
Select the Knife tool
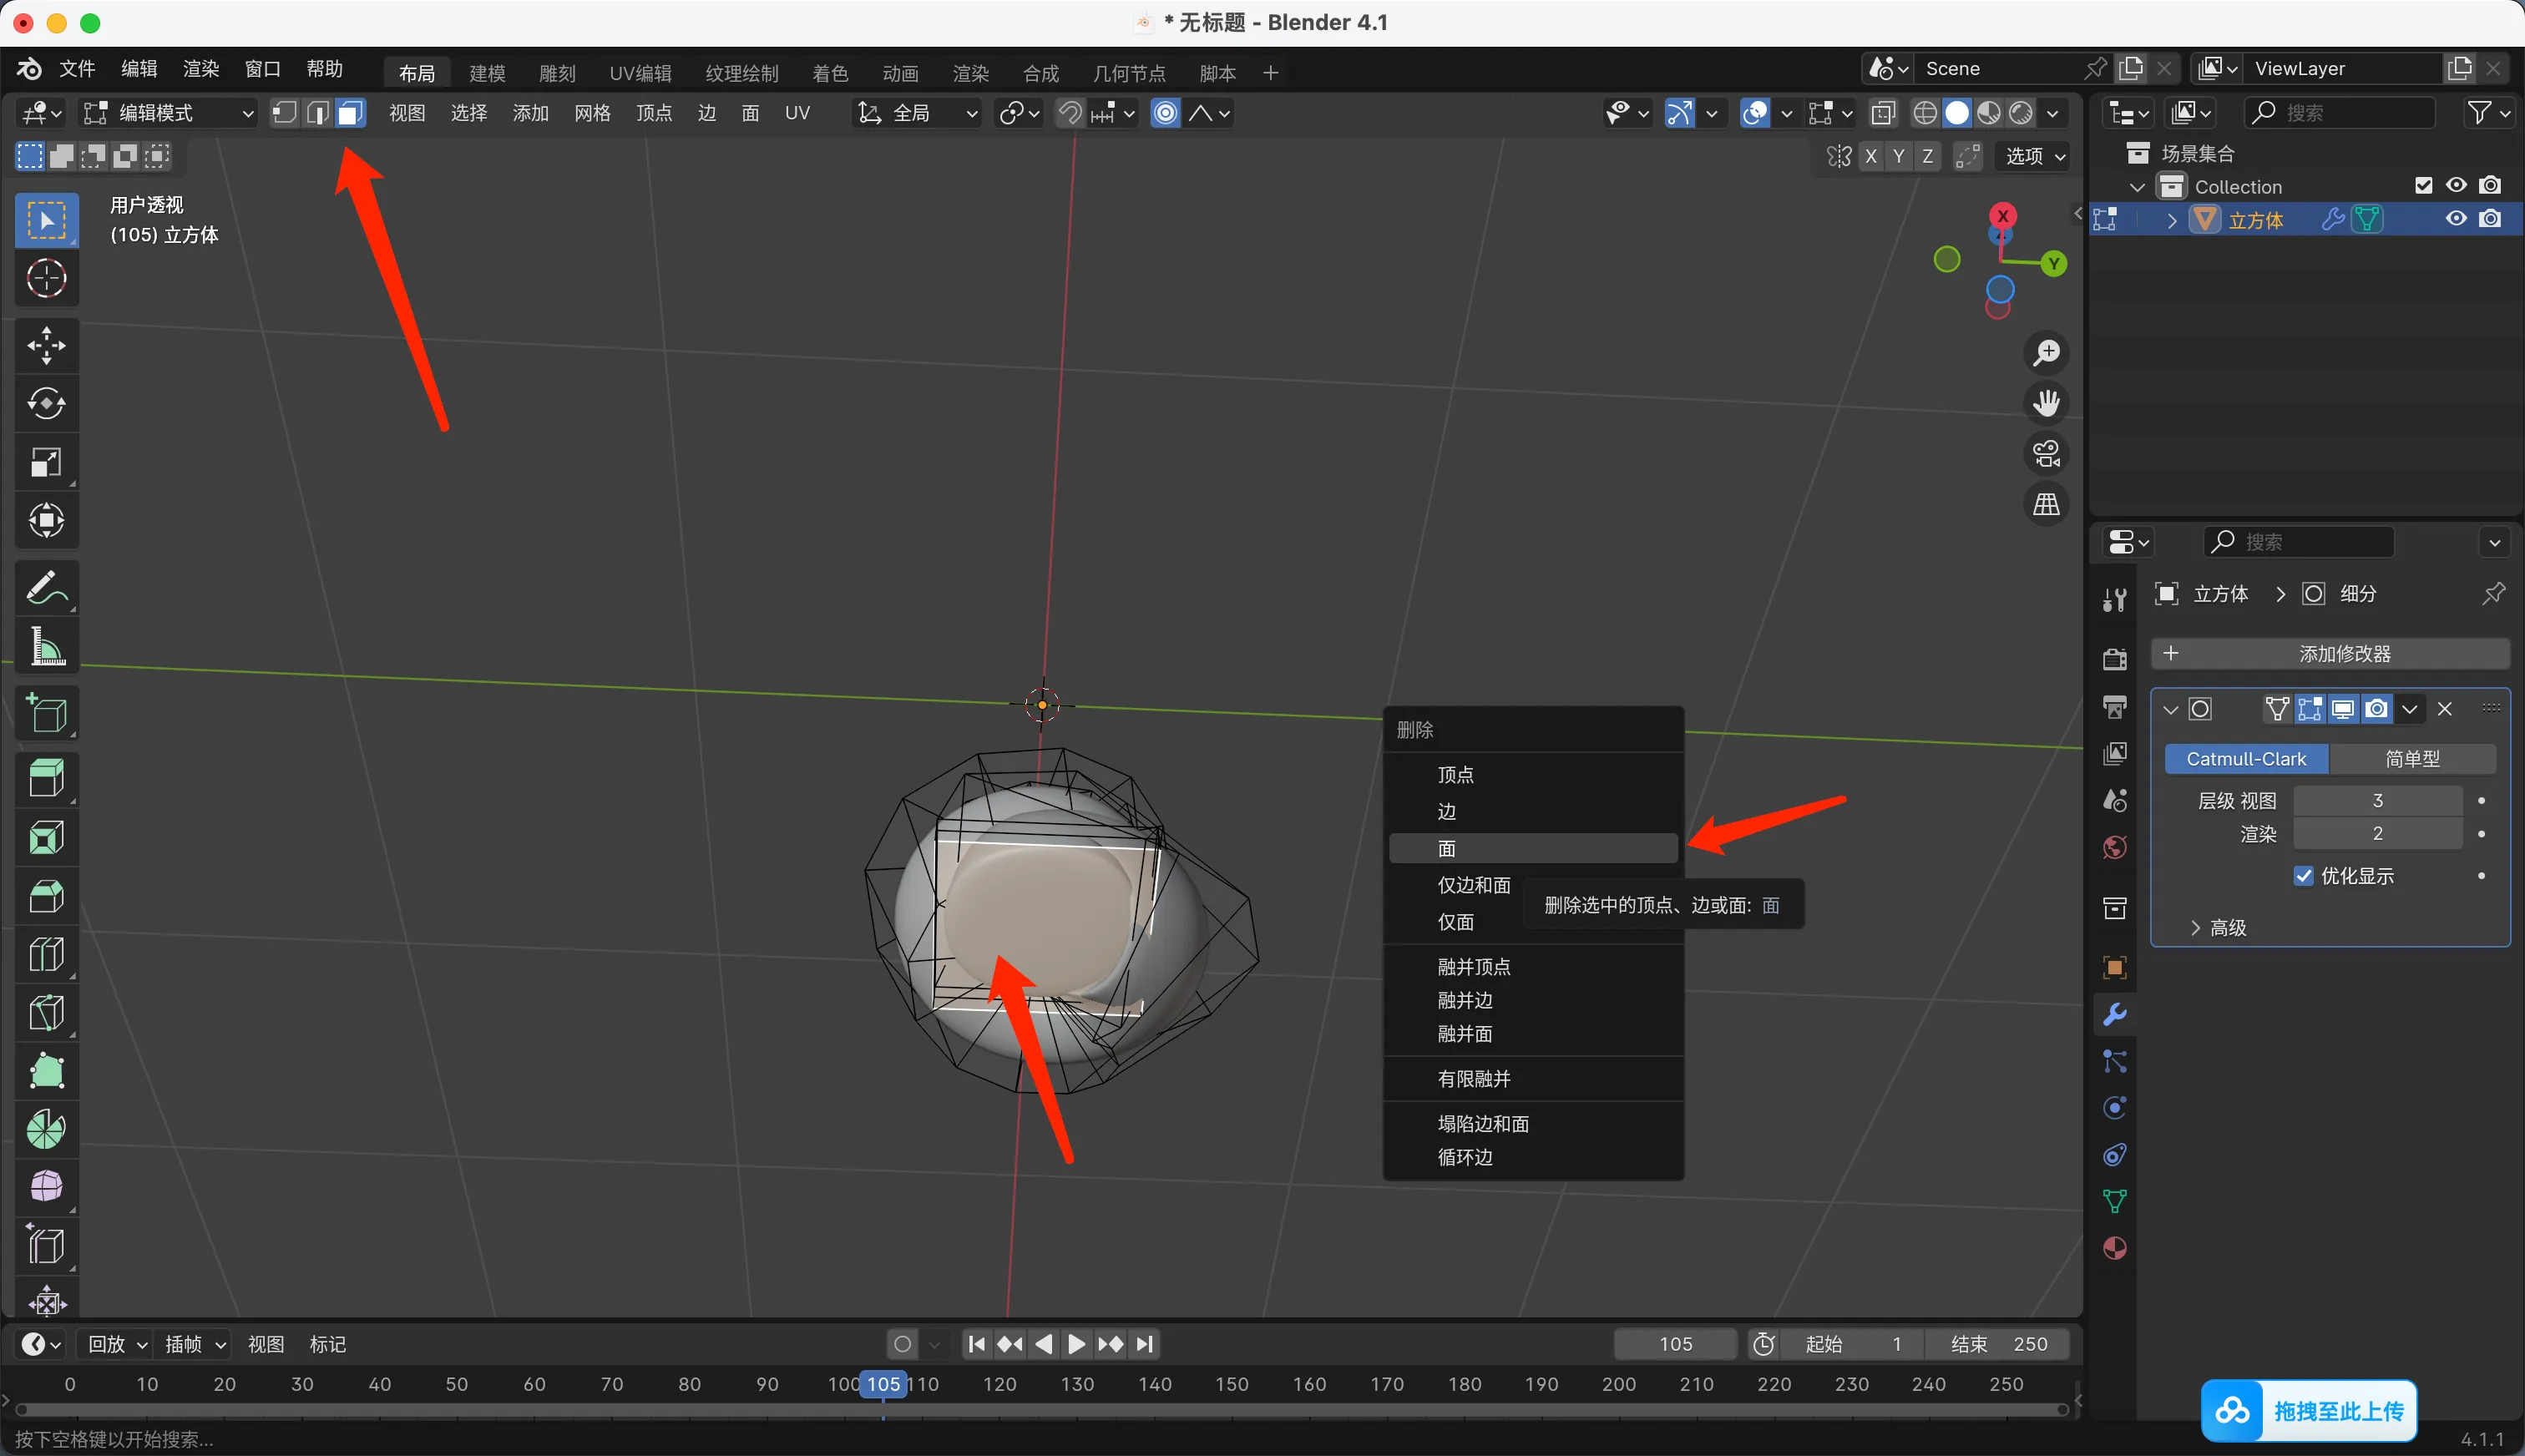coord(46,1012)
